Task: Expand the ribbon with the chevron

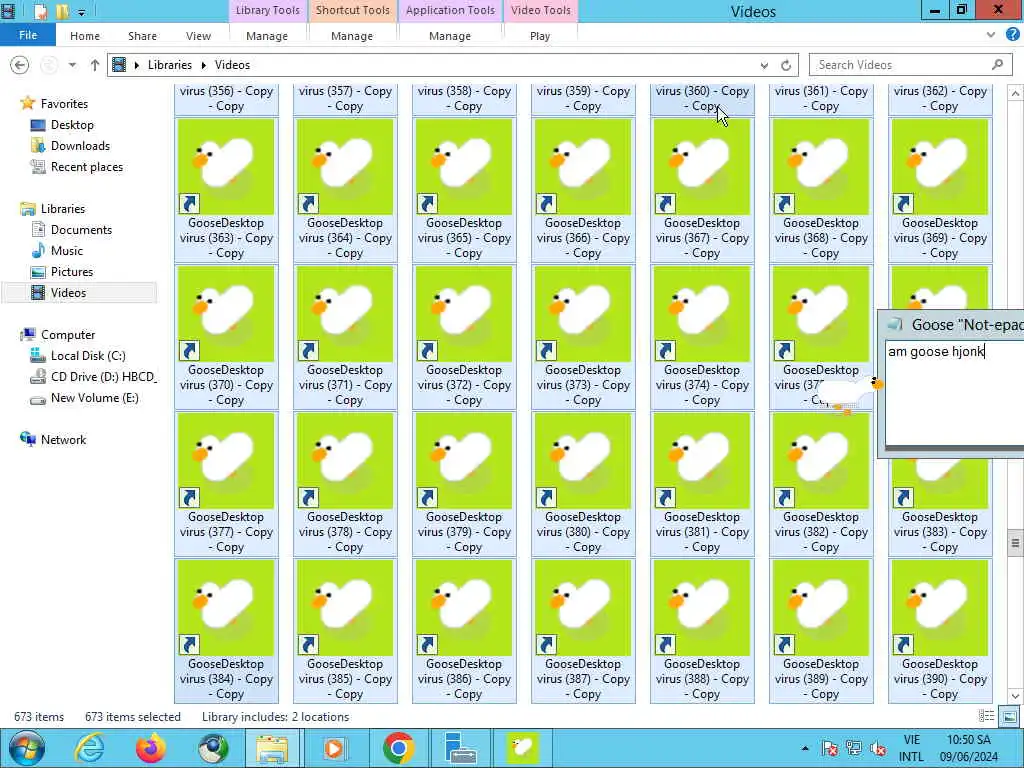Action: pos(991,35)
